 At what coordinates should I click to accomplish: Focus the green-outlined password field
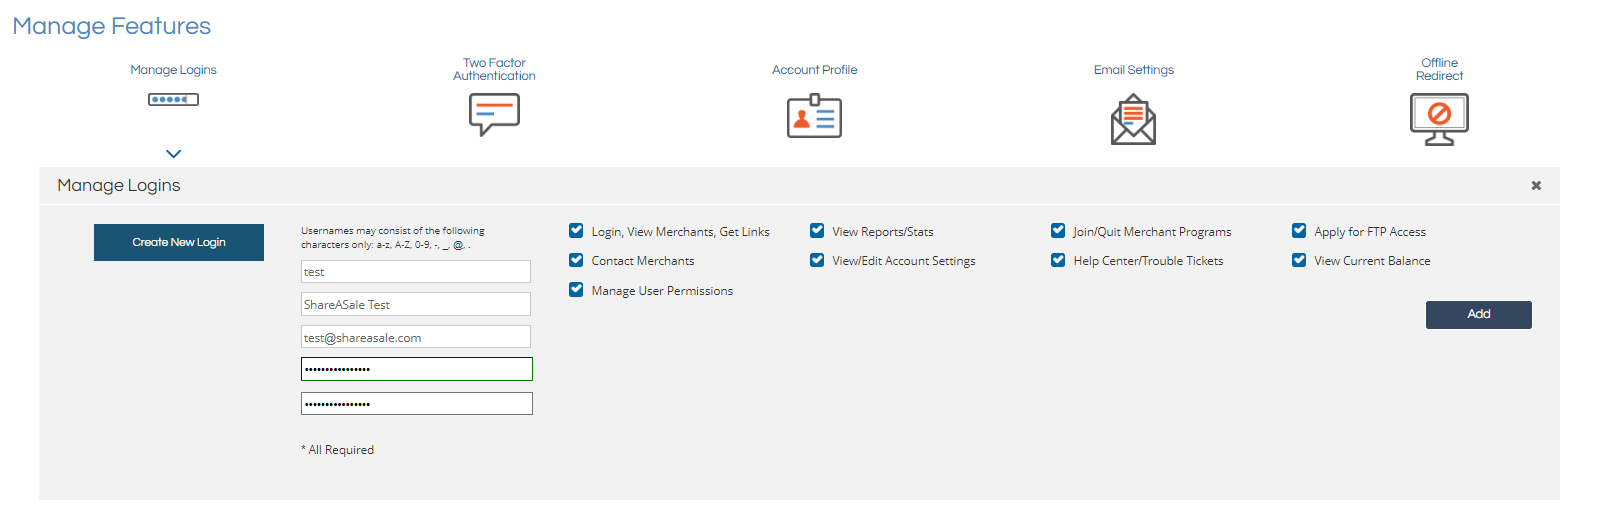[x=416, y=369]
